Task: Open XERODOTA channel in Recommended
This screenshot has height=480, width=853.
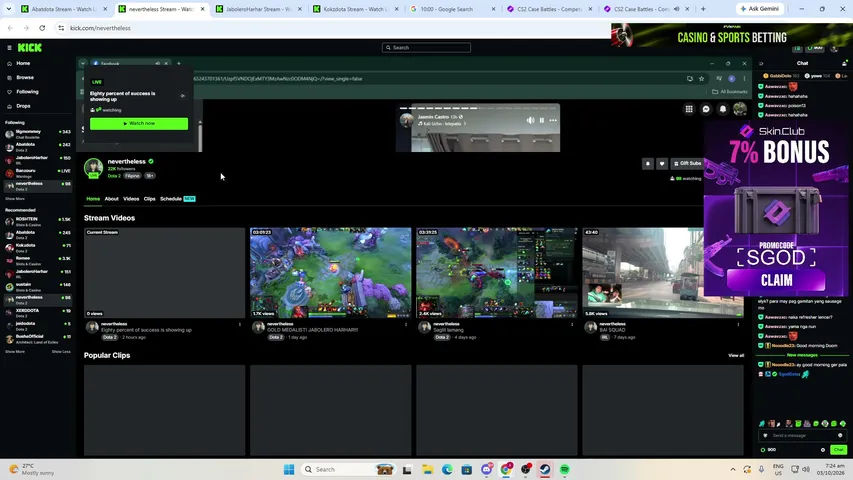Action: (x=38, y=312)
